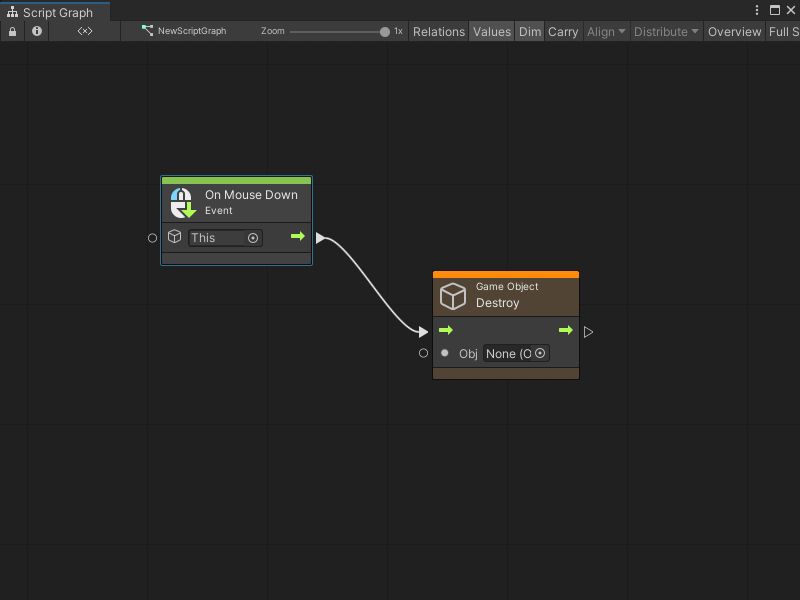Click the cube icon on the Destroy node
The image size is (800, 600).
pyautogui.click(x=454, y=296)
